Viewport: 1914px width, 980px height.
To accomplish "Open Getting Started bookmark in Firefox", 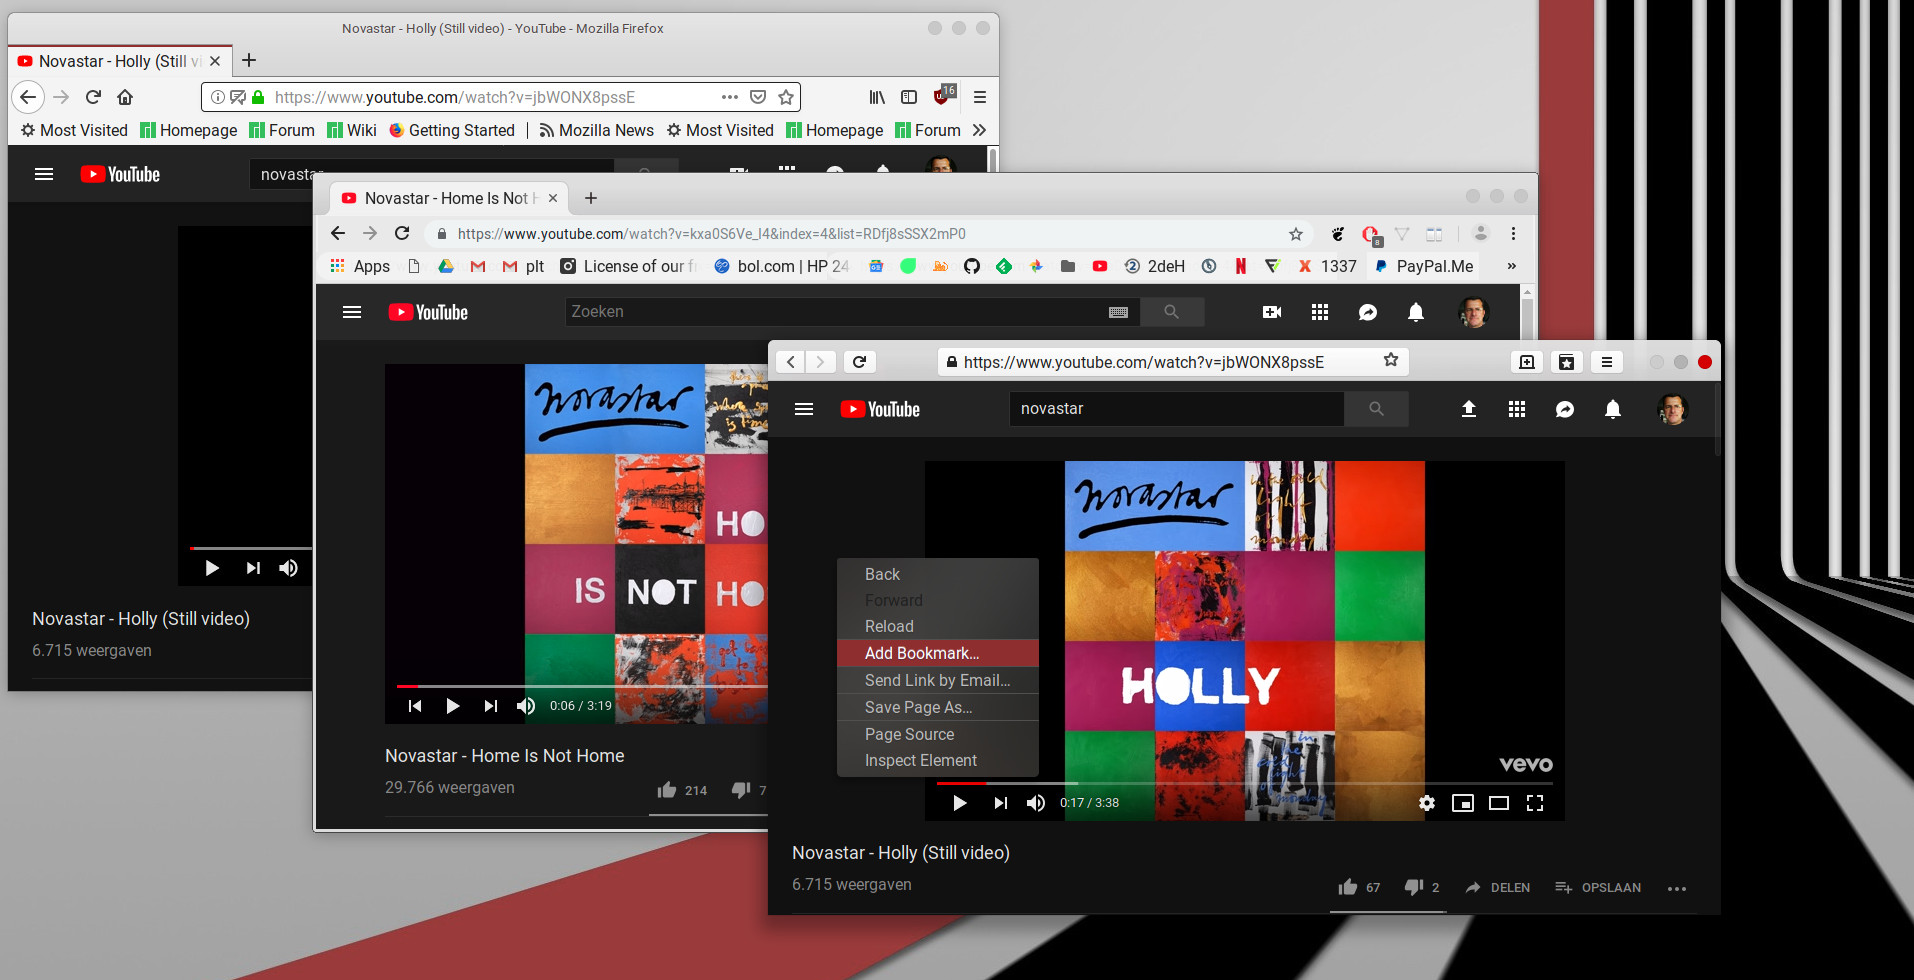I will point(452,130).
